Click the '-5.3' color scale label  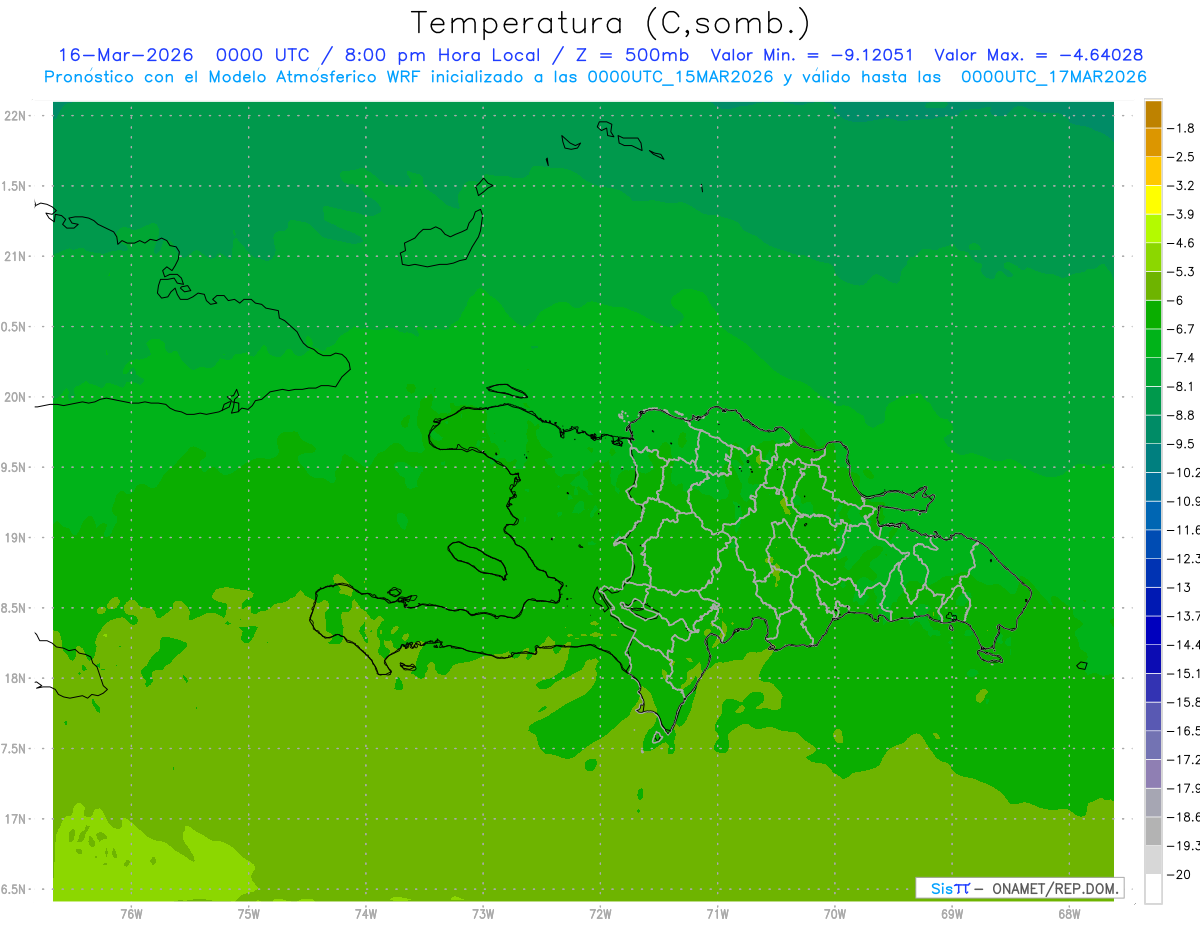(x=1183, y=271)
